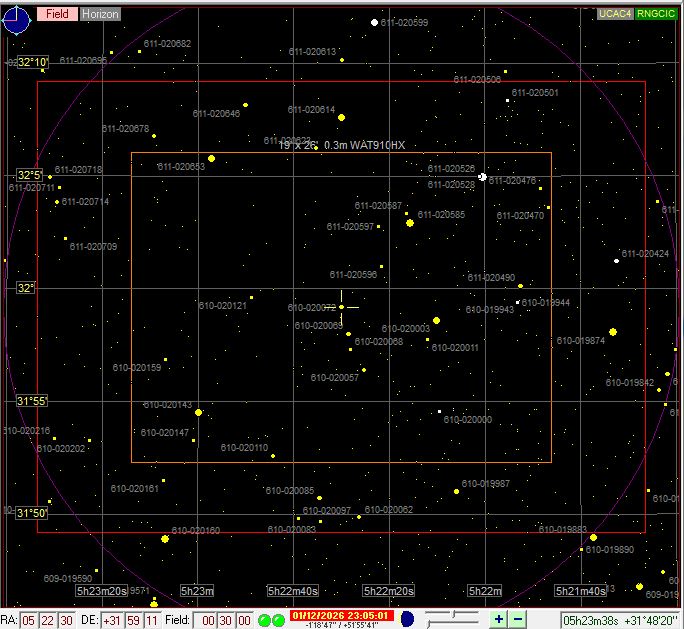
Task: Click the bright star labeled 610-020143
Action: click(x=198, y=412)
